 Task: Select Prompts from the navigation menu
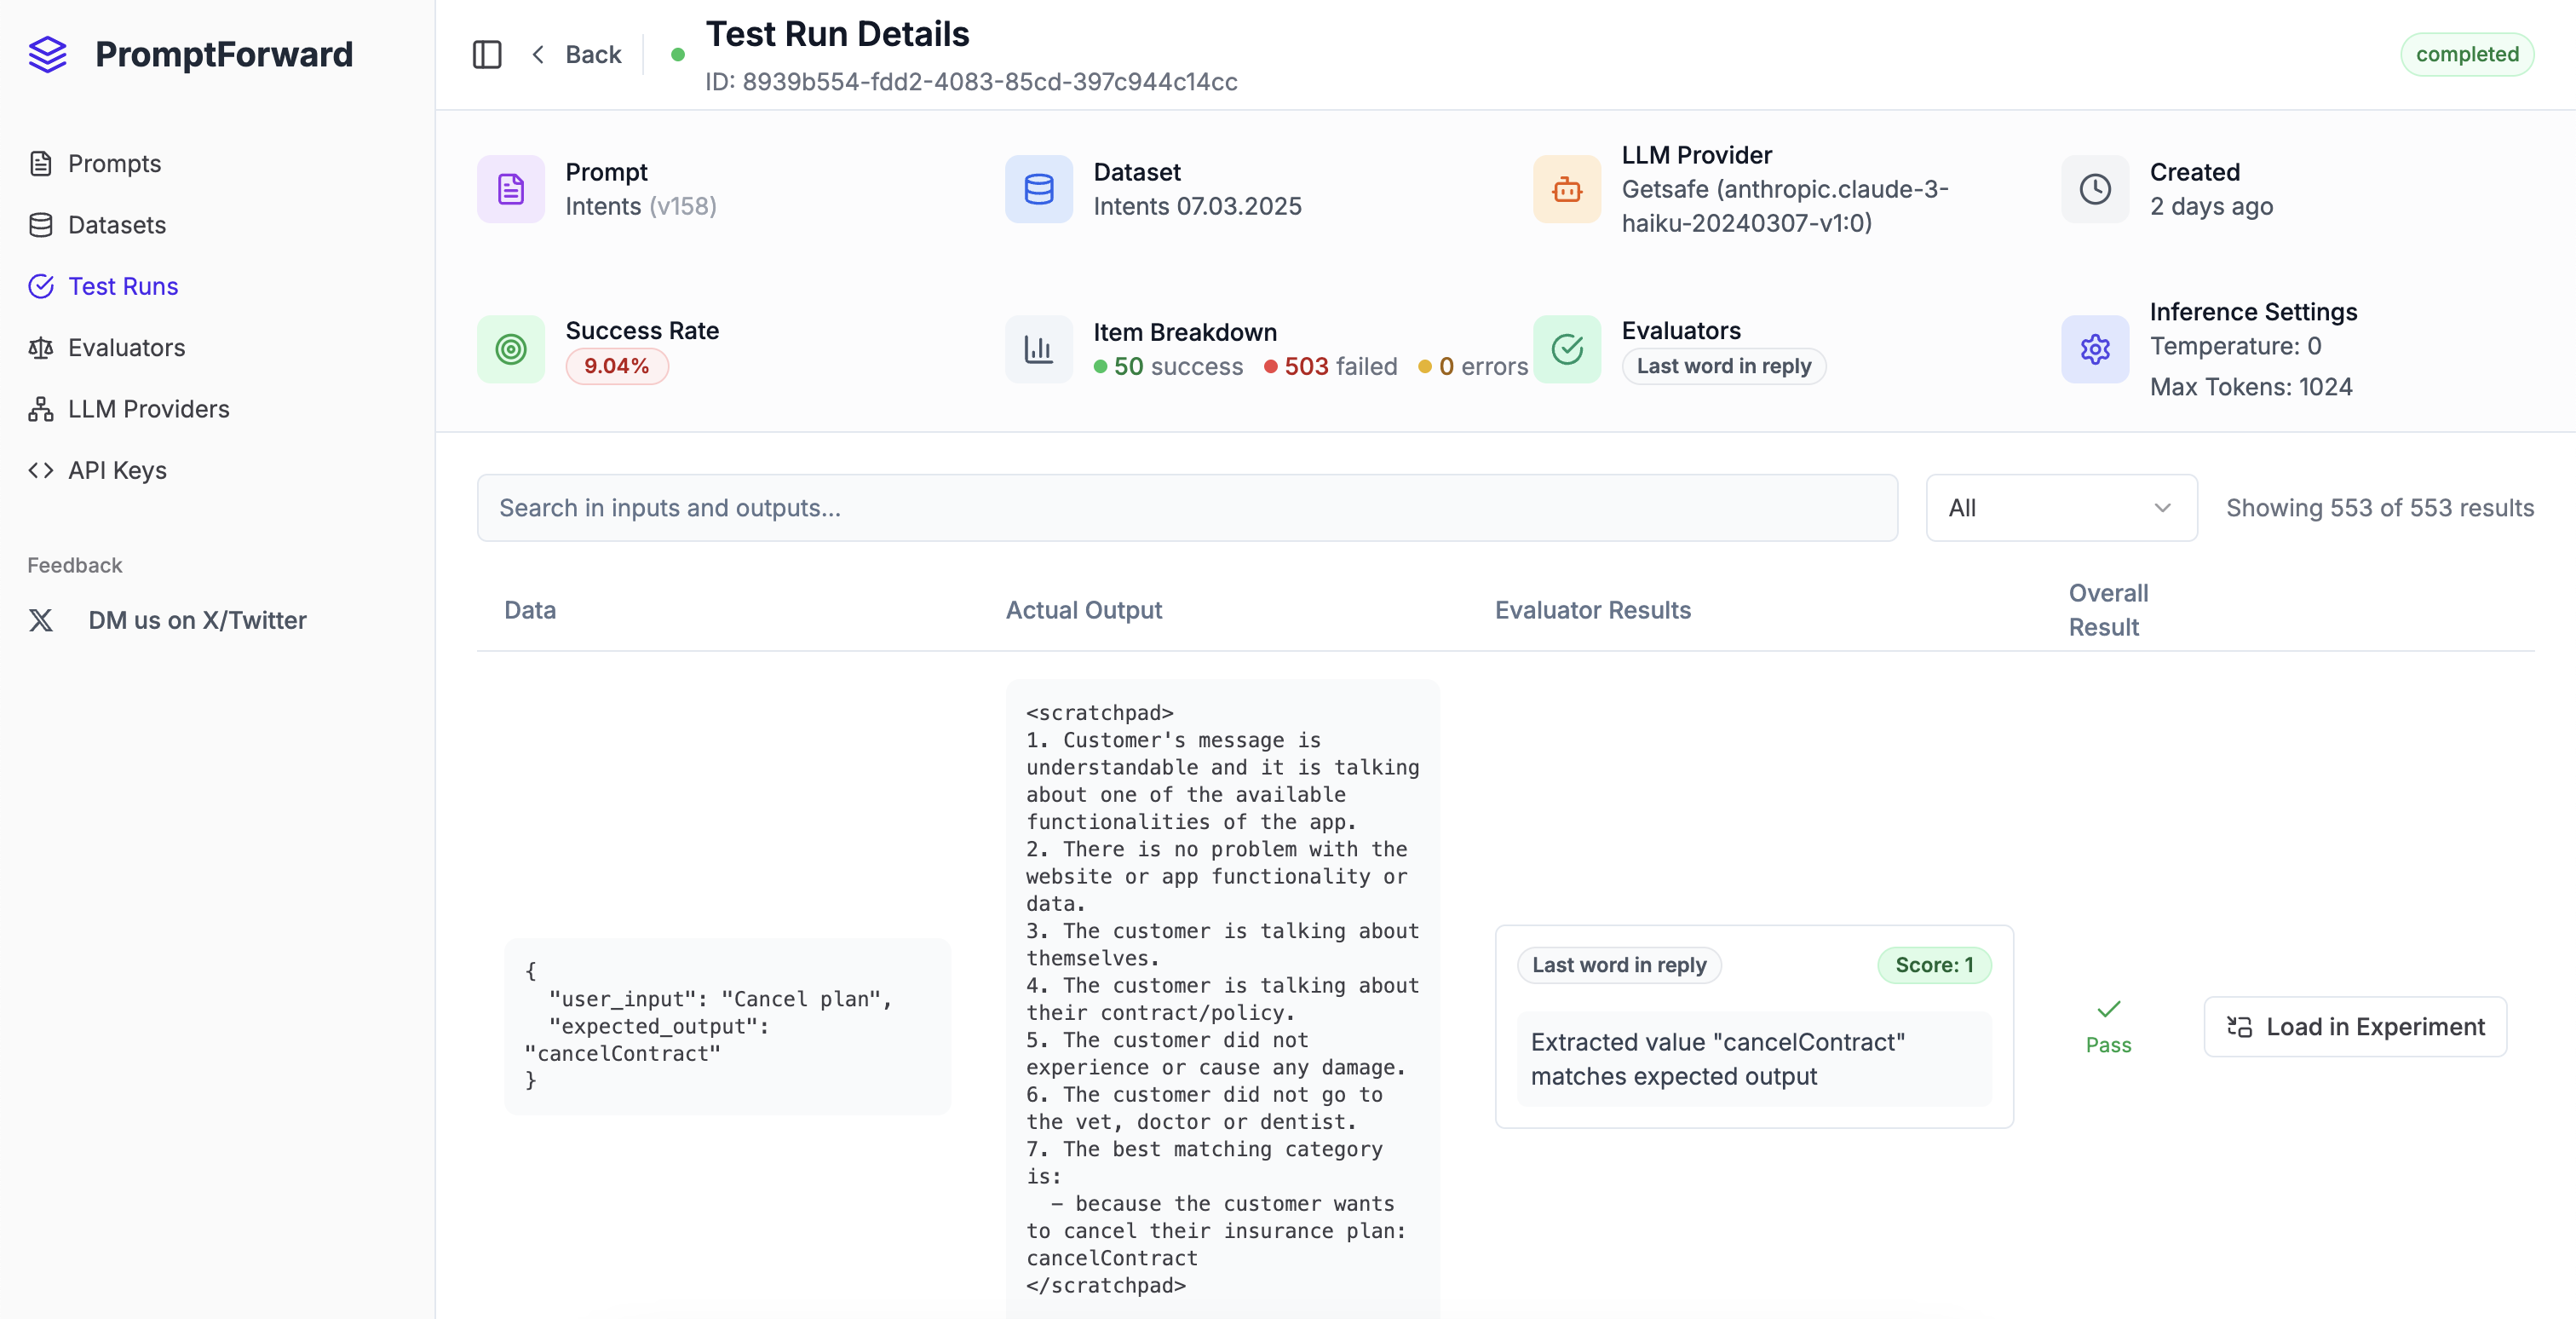(x=114, y=163)
